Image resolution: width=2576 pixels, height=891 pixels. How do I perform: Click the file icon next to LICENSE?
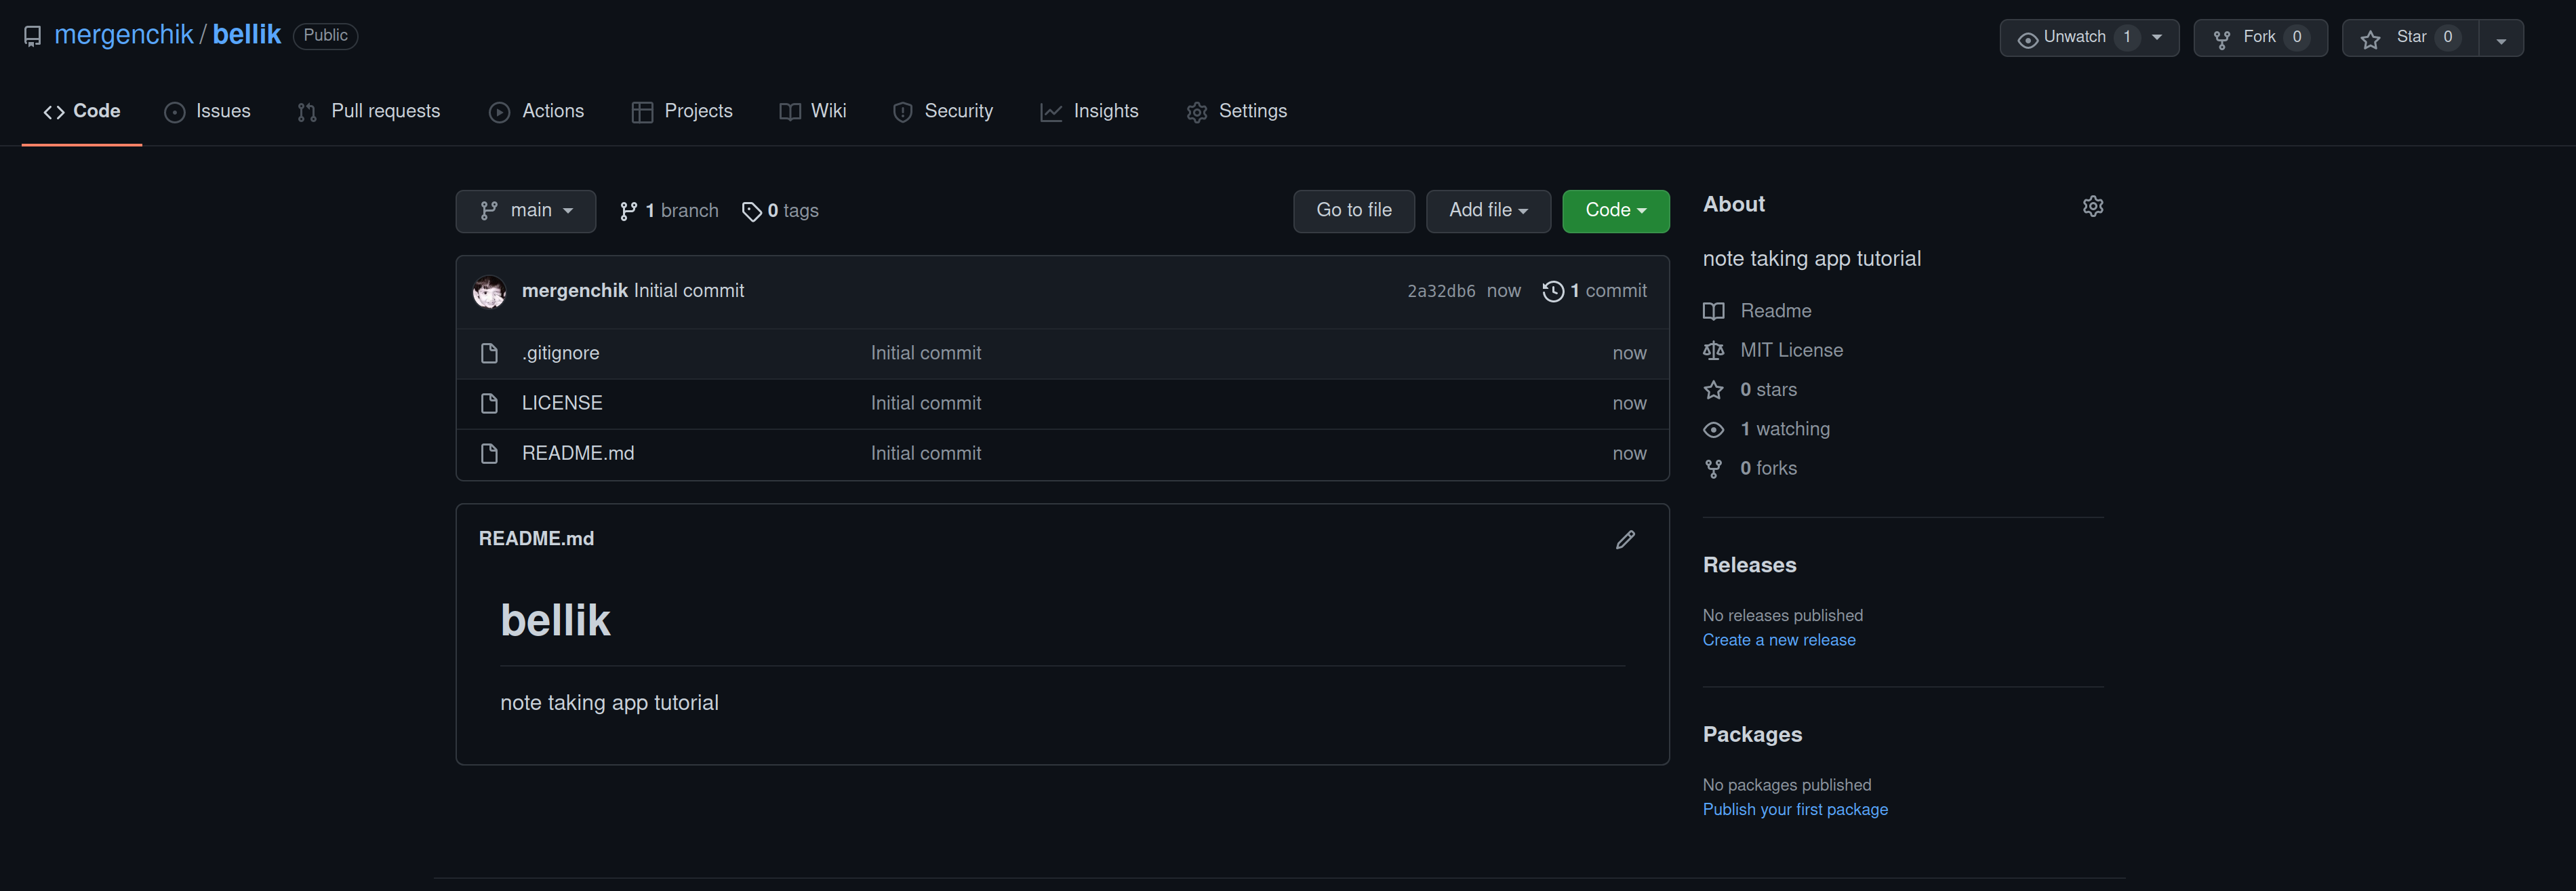[489, 403]
